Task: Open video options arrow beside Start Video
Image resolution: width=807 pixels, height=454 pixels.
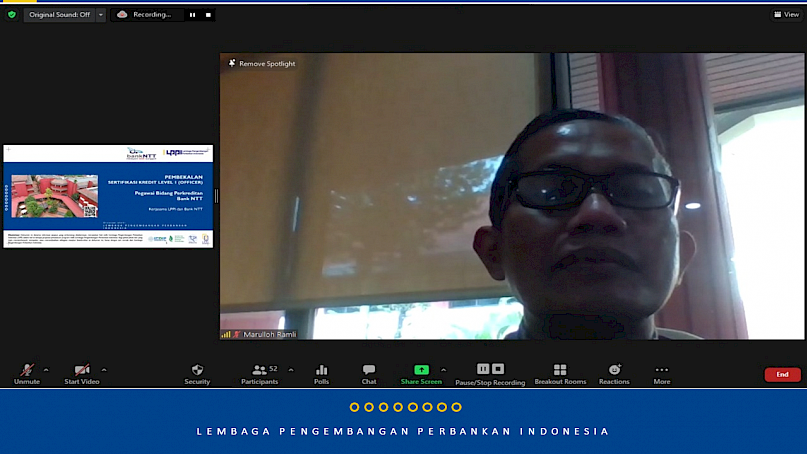Action: 104,370
